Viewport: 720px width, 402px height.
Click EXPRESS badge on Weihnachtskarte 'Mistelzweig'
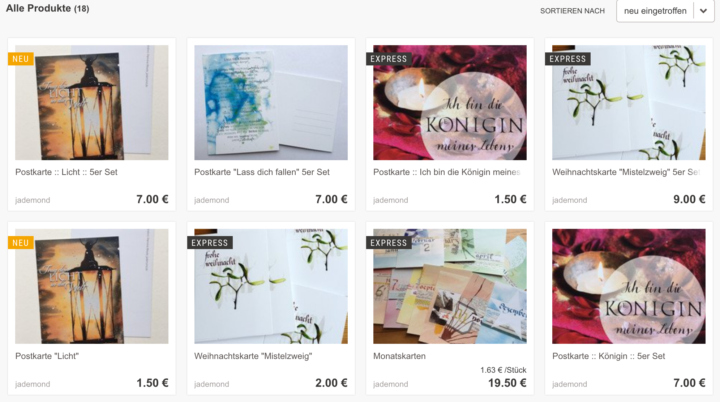coord(209,243)
